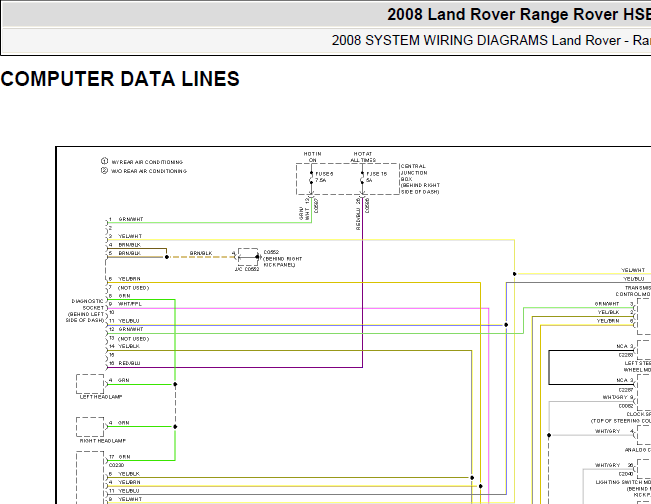This screenshot has width=651, height=504.
Task: Click the C2040 connector label
Action: (x=626, y=474)
